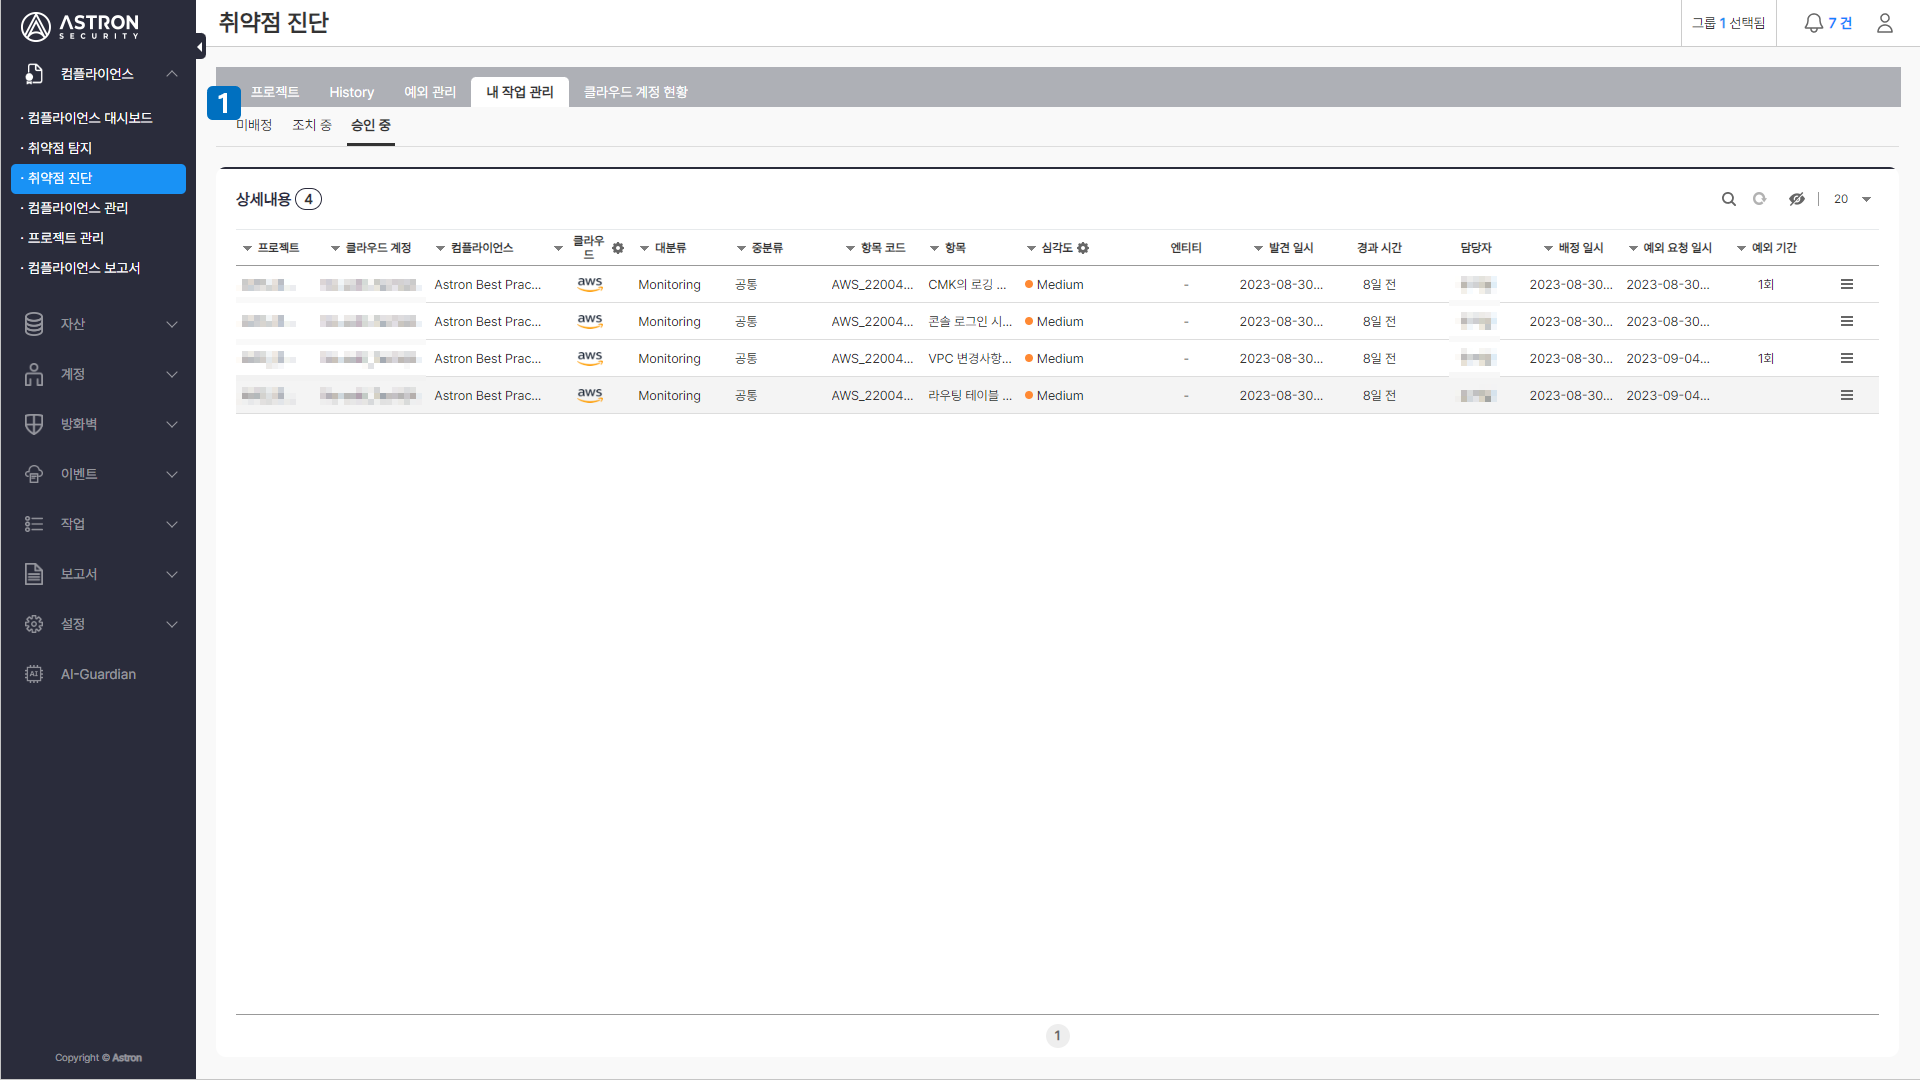Click the search magnifier icon above the table

click(1728, 199)
